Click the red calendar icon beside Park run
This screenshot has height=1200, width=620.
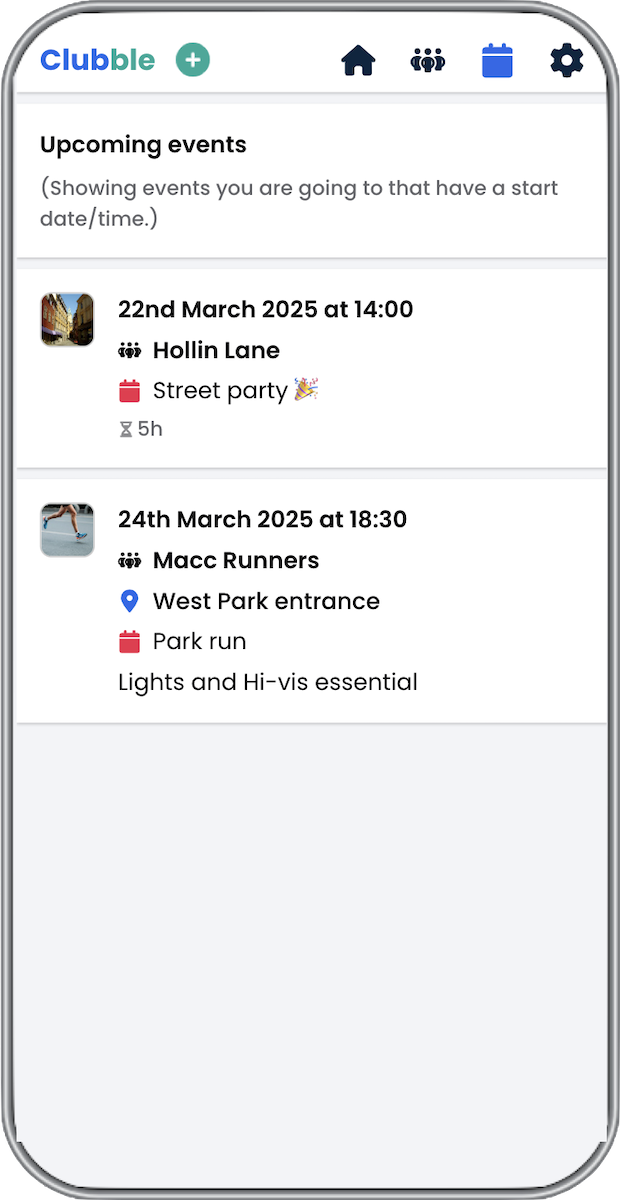pyautogui.click(x=129, y=642)
